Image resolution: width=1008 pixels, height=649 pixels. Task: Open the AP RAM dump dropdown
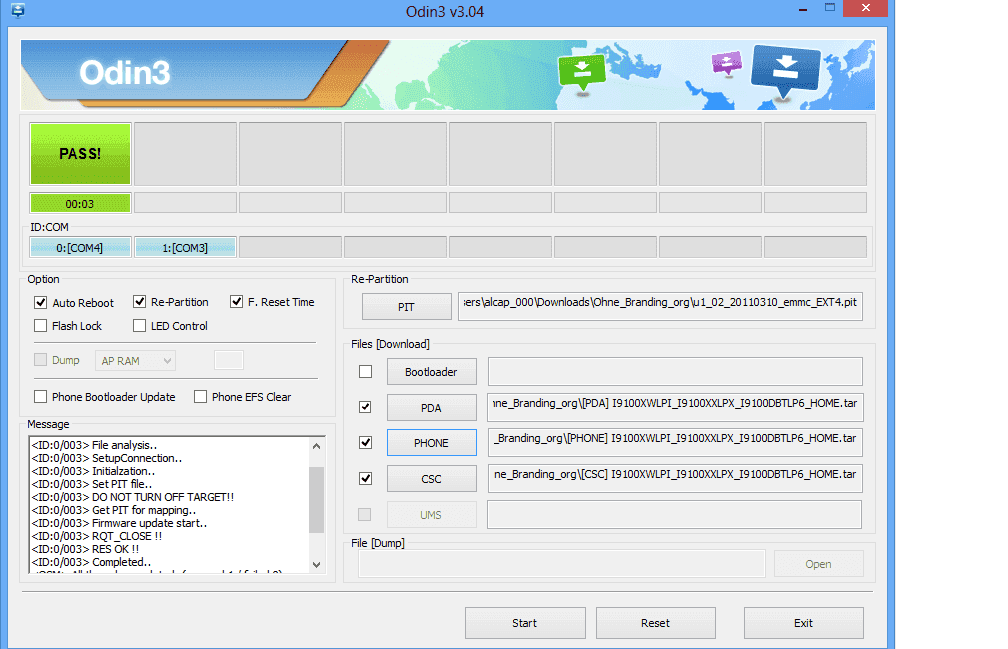tap(135, 360)
